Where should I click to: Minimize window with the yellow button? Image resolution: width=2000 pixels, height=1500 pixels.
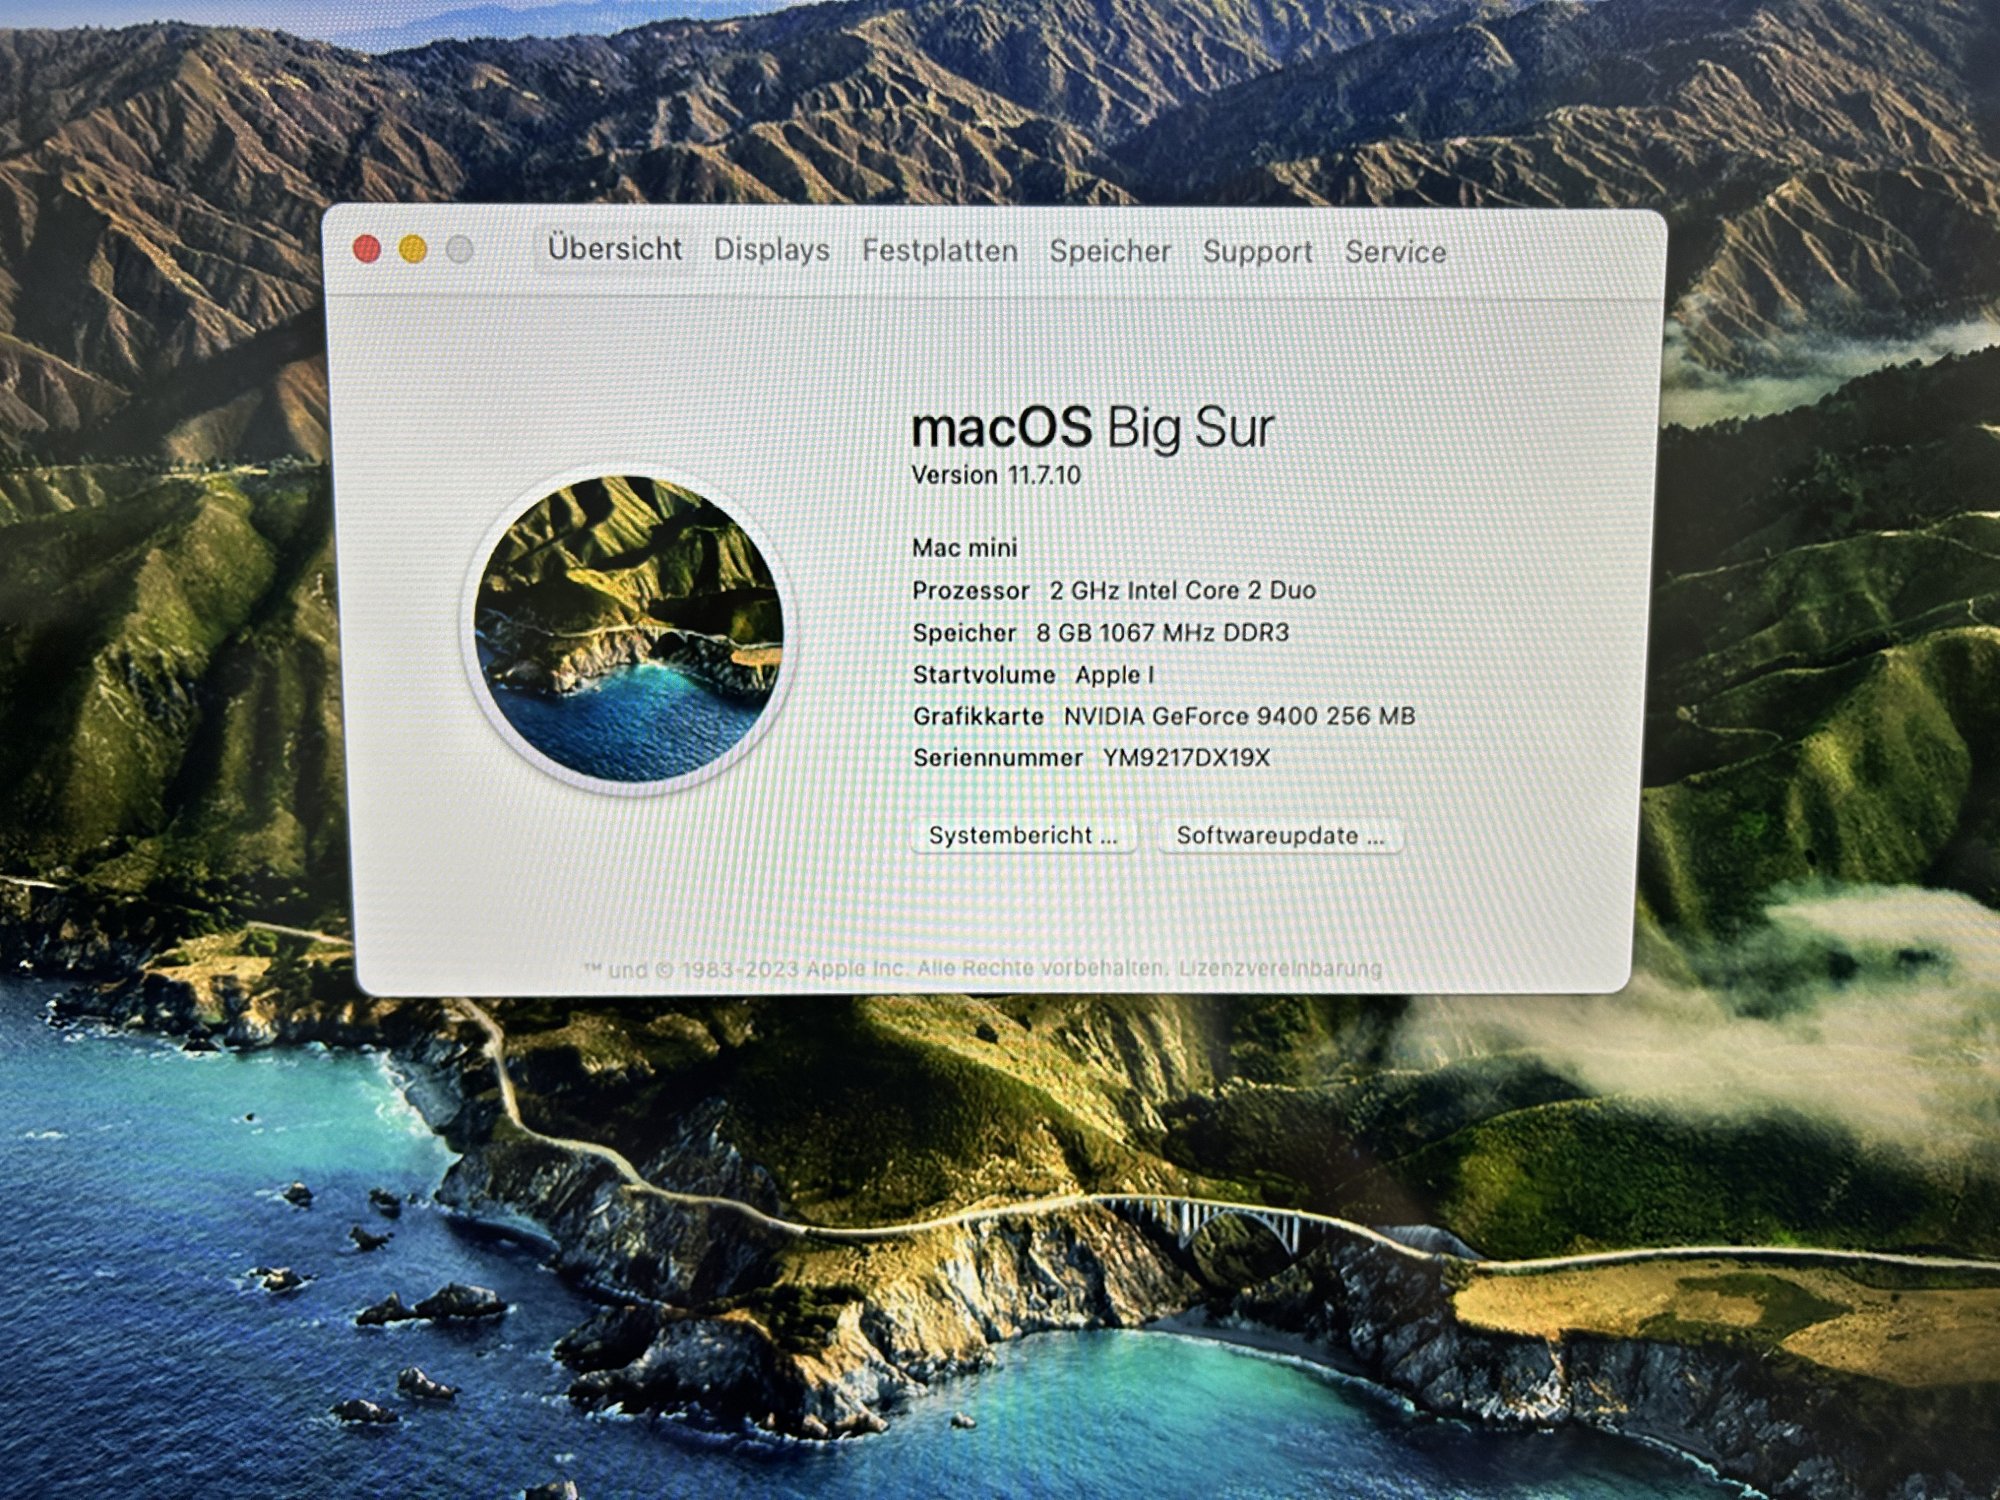tap(413, 249)
